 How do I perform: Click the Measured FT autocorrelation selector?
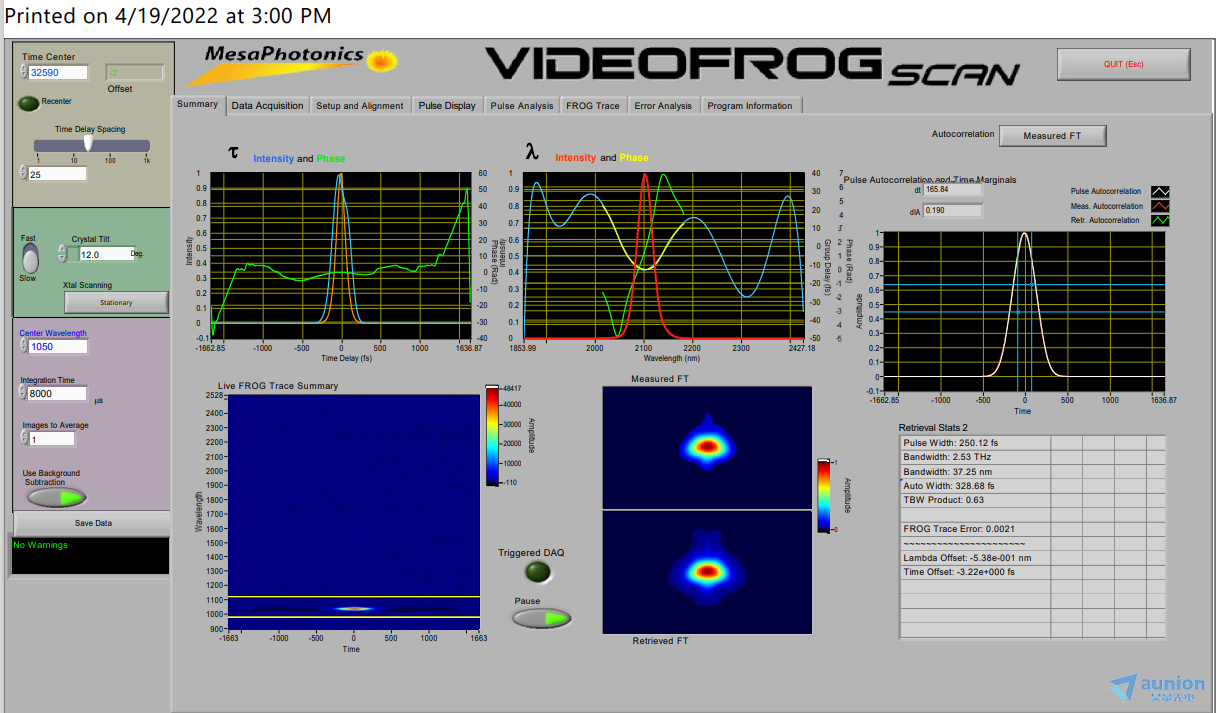pos(1052,135)
